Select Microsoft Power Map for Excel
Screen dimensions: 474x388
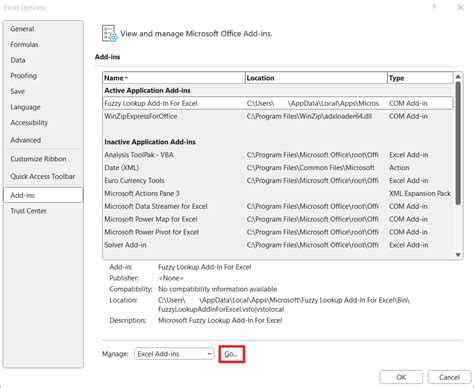[278, 219]
